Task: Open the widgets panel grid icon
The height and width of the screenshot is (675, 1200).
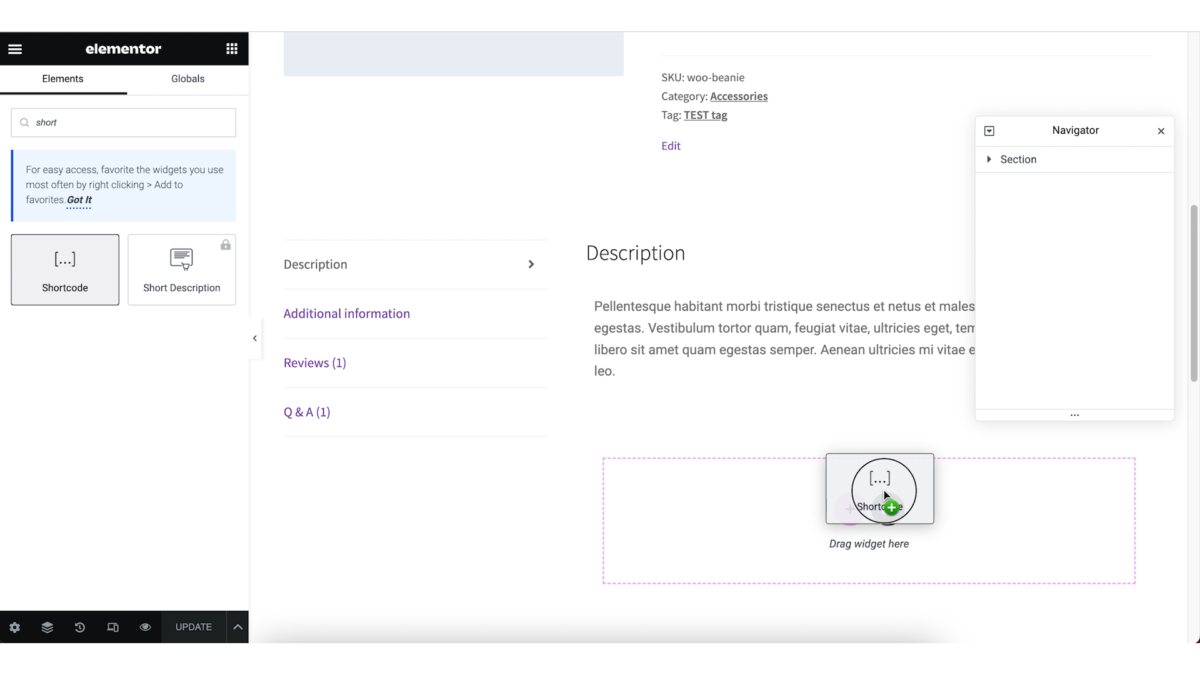Action: tap(231, 48)
